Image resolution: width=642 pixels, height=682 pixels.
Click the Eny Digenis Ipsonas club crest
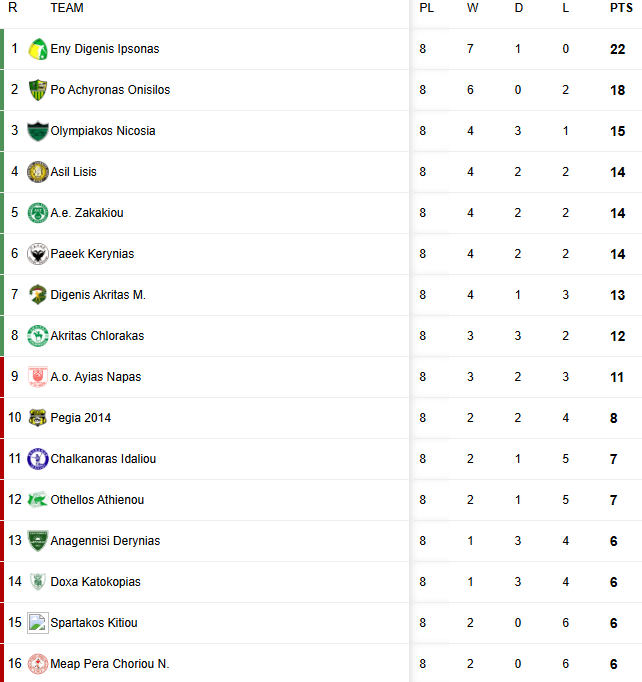pos(38,49)
